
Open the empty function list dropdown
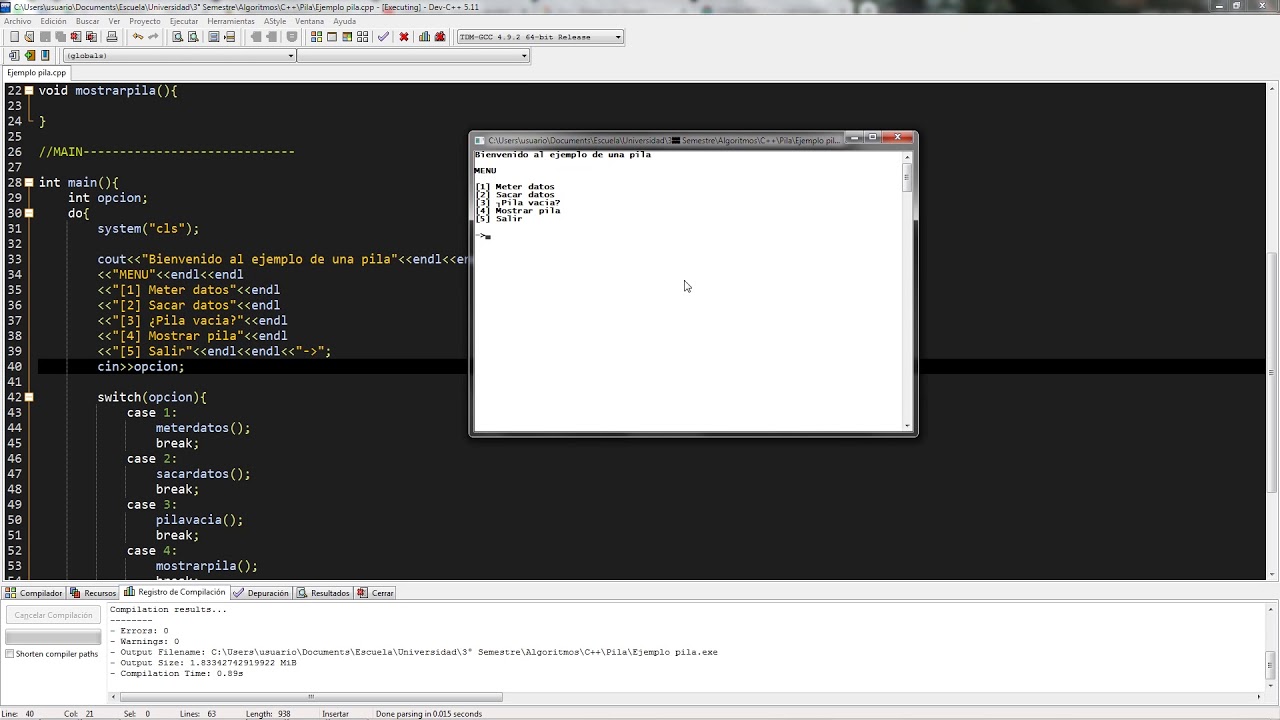pyautogui.click(x=413, y=56)
